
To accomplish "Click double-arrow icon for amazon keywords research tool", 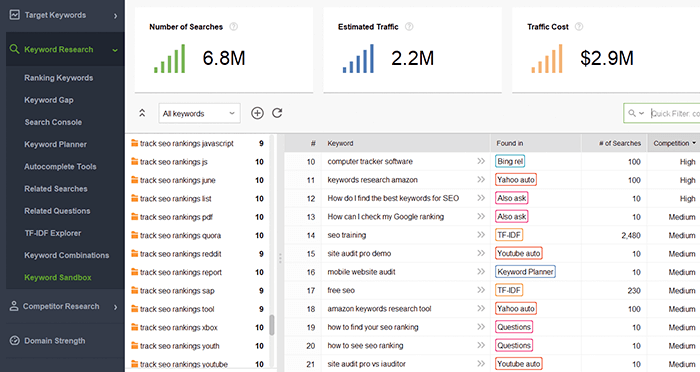I will 481,309.
